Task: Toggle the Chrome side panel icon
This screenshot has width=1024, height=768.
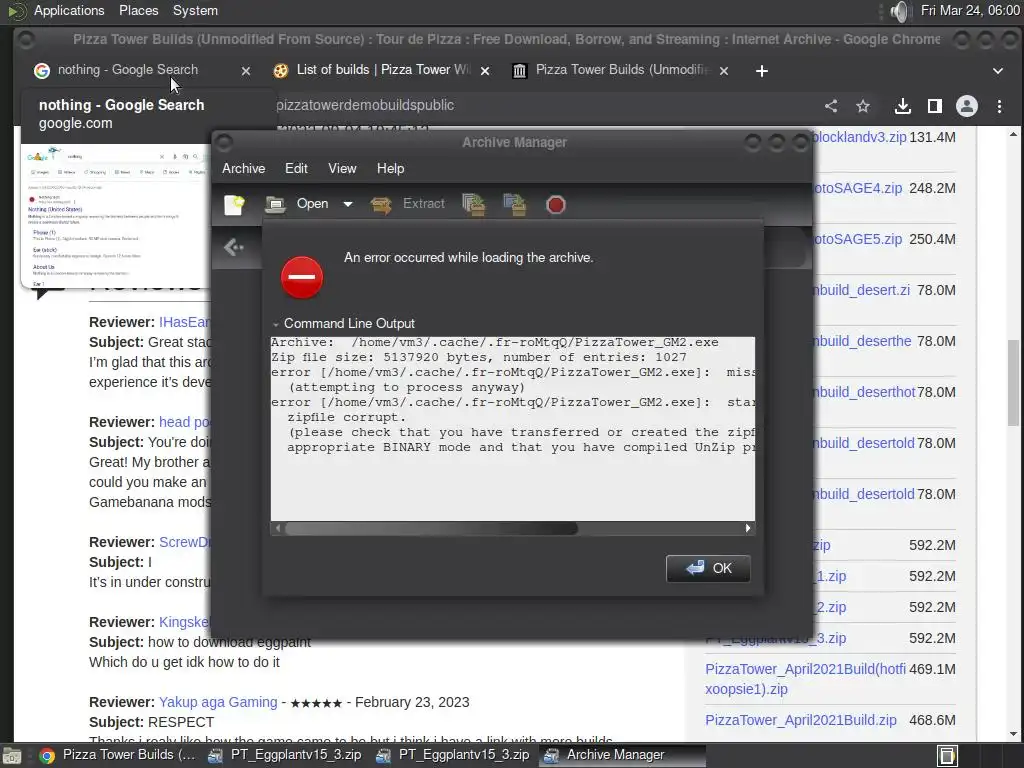Action: pos(935,106)
